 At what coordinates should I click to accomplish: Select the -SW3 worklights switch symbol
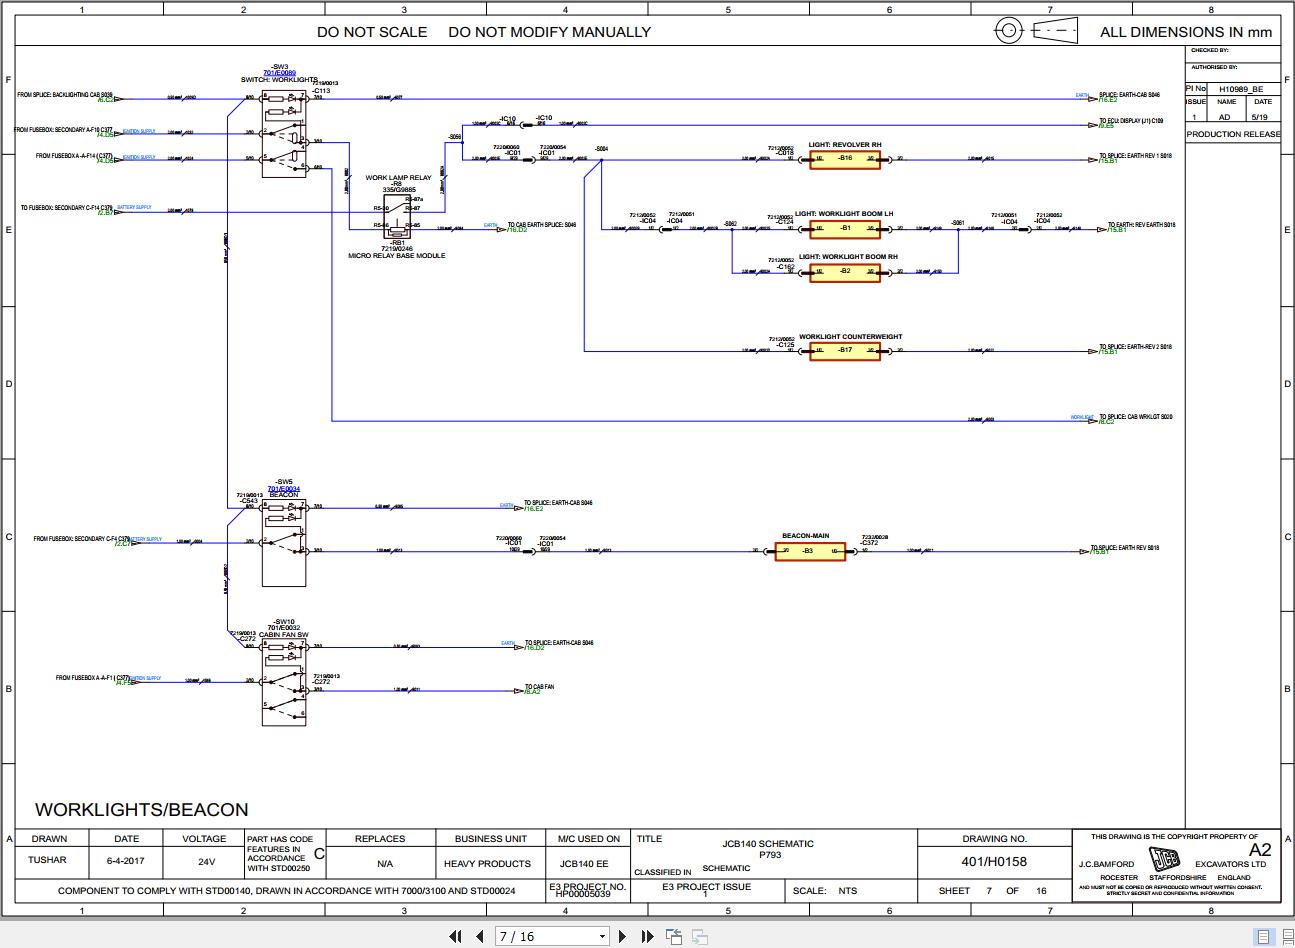point(284,134)
